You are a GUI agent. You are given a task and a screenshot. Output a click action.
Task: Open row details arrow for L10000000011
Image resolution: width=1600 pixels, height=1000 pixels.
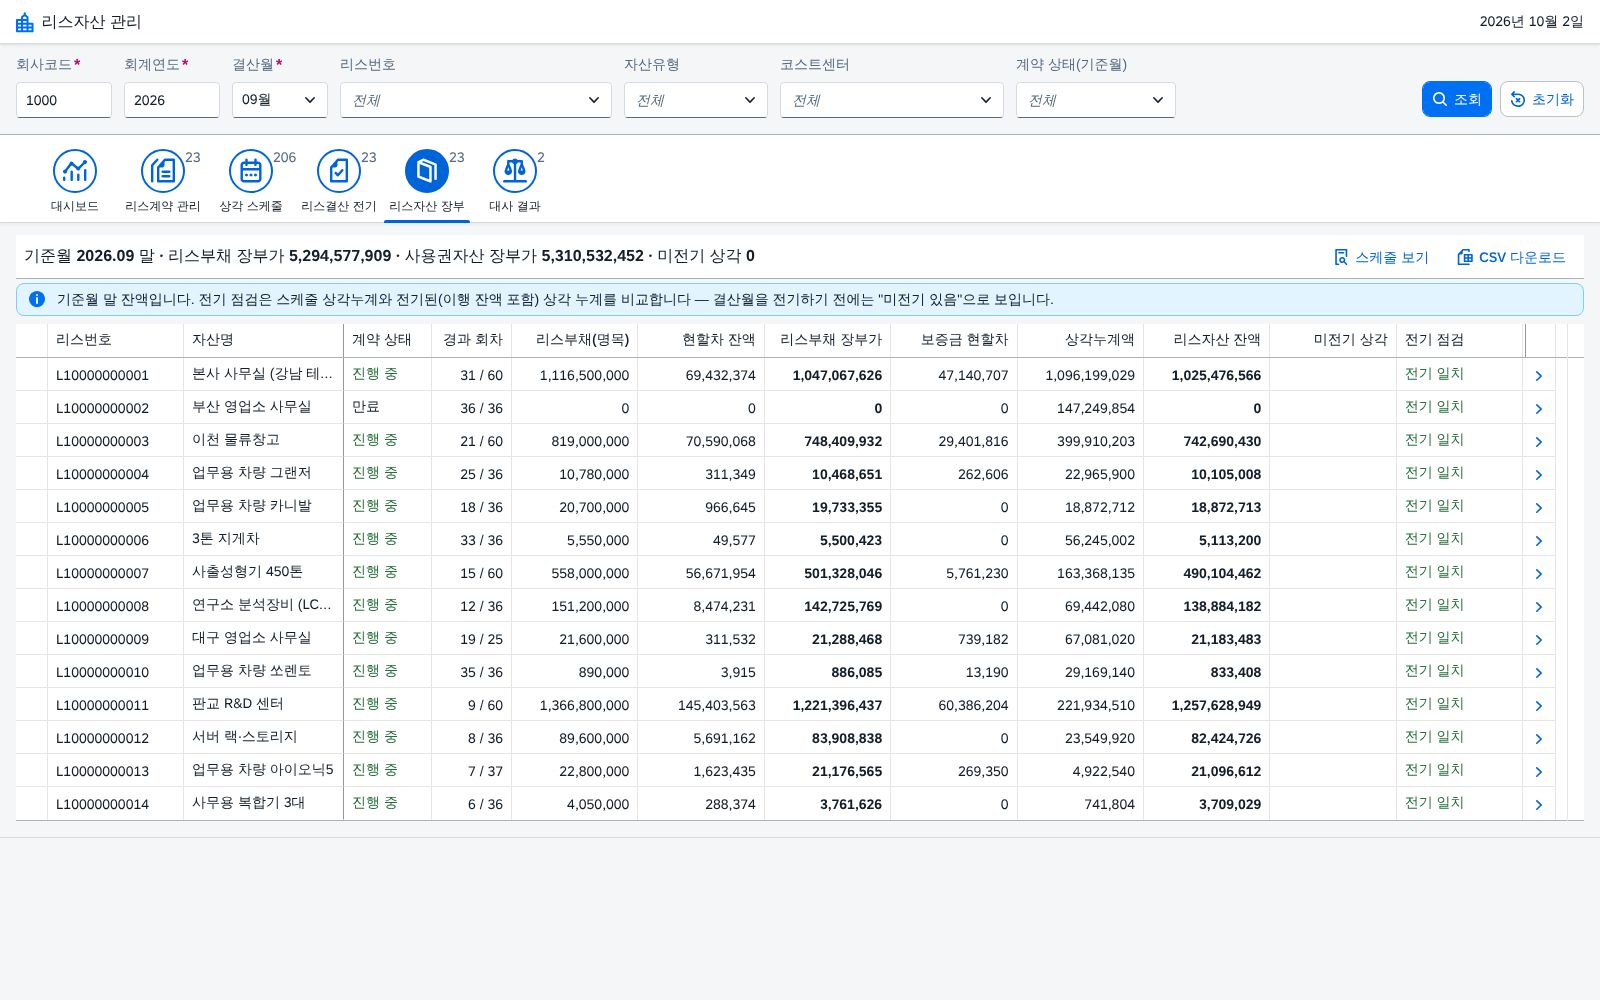point(1539,705)
